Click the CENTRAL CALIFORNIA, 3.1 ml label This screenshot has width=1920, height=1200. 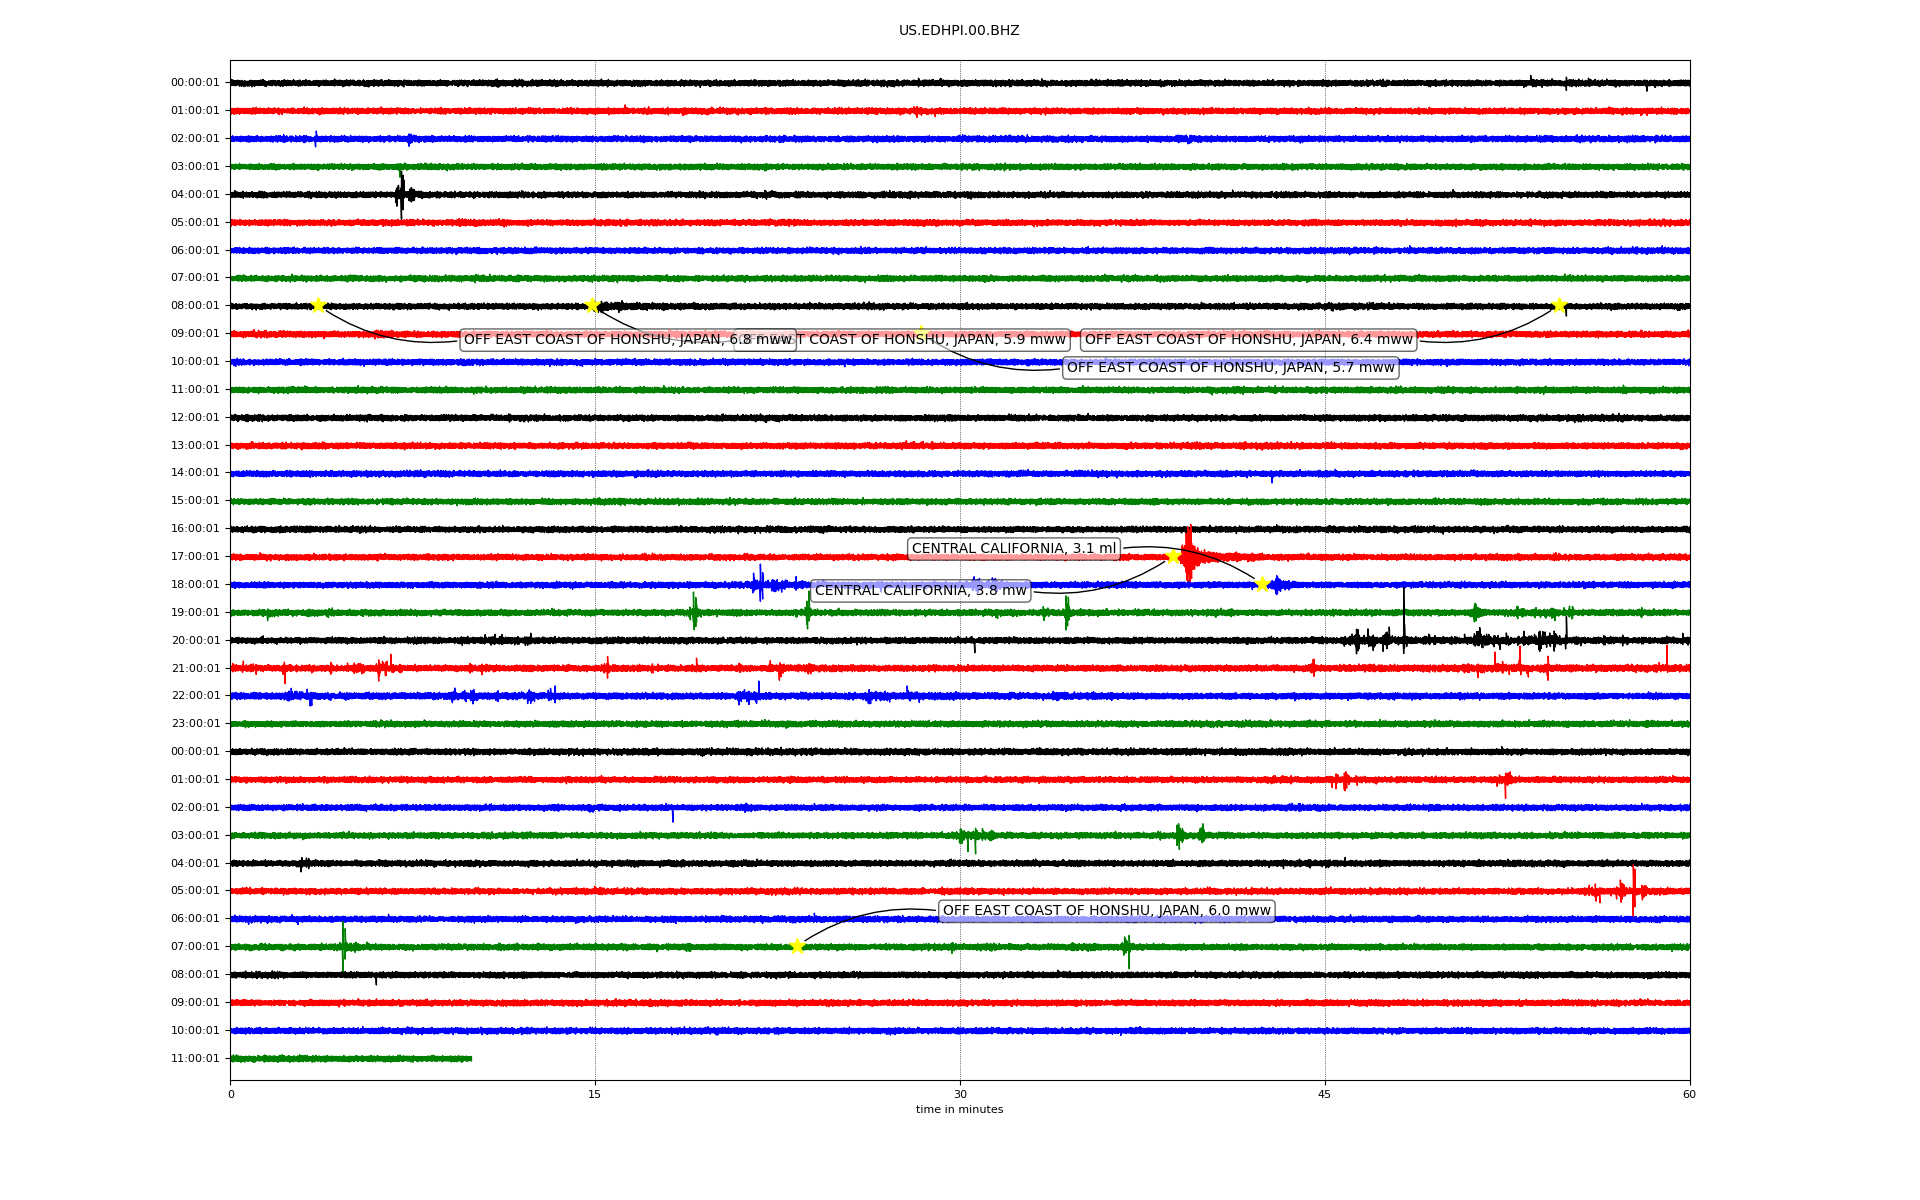(x=1013, y=548)
